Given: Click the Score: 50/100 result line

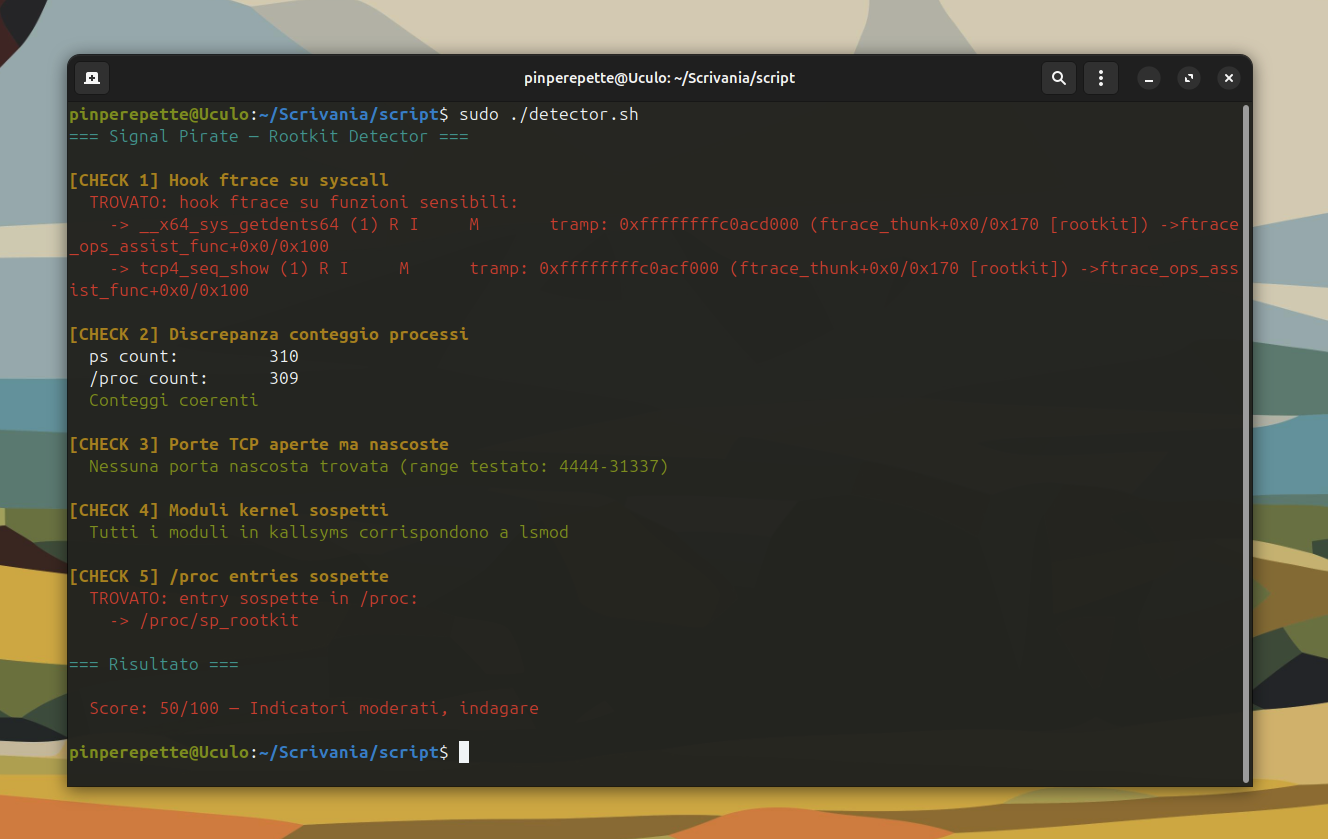Looking at the screenshot, I should [x=313, y=709].
